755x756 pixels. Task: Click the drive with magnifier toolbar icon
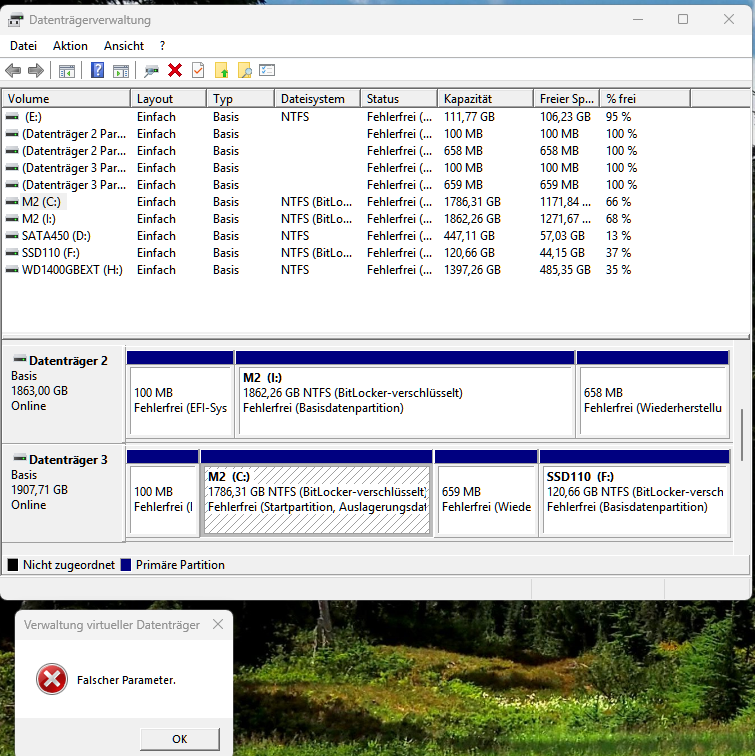point(151,71)
